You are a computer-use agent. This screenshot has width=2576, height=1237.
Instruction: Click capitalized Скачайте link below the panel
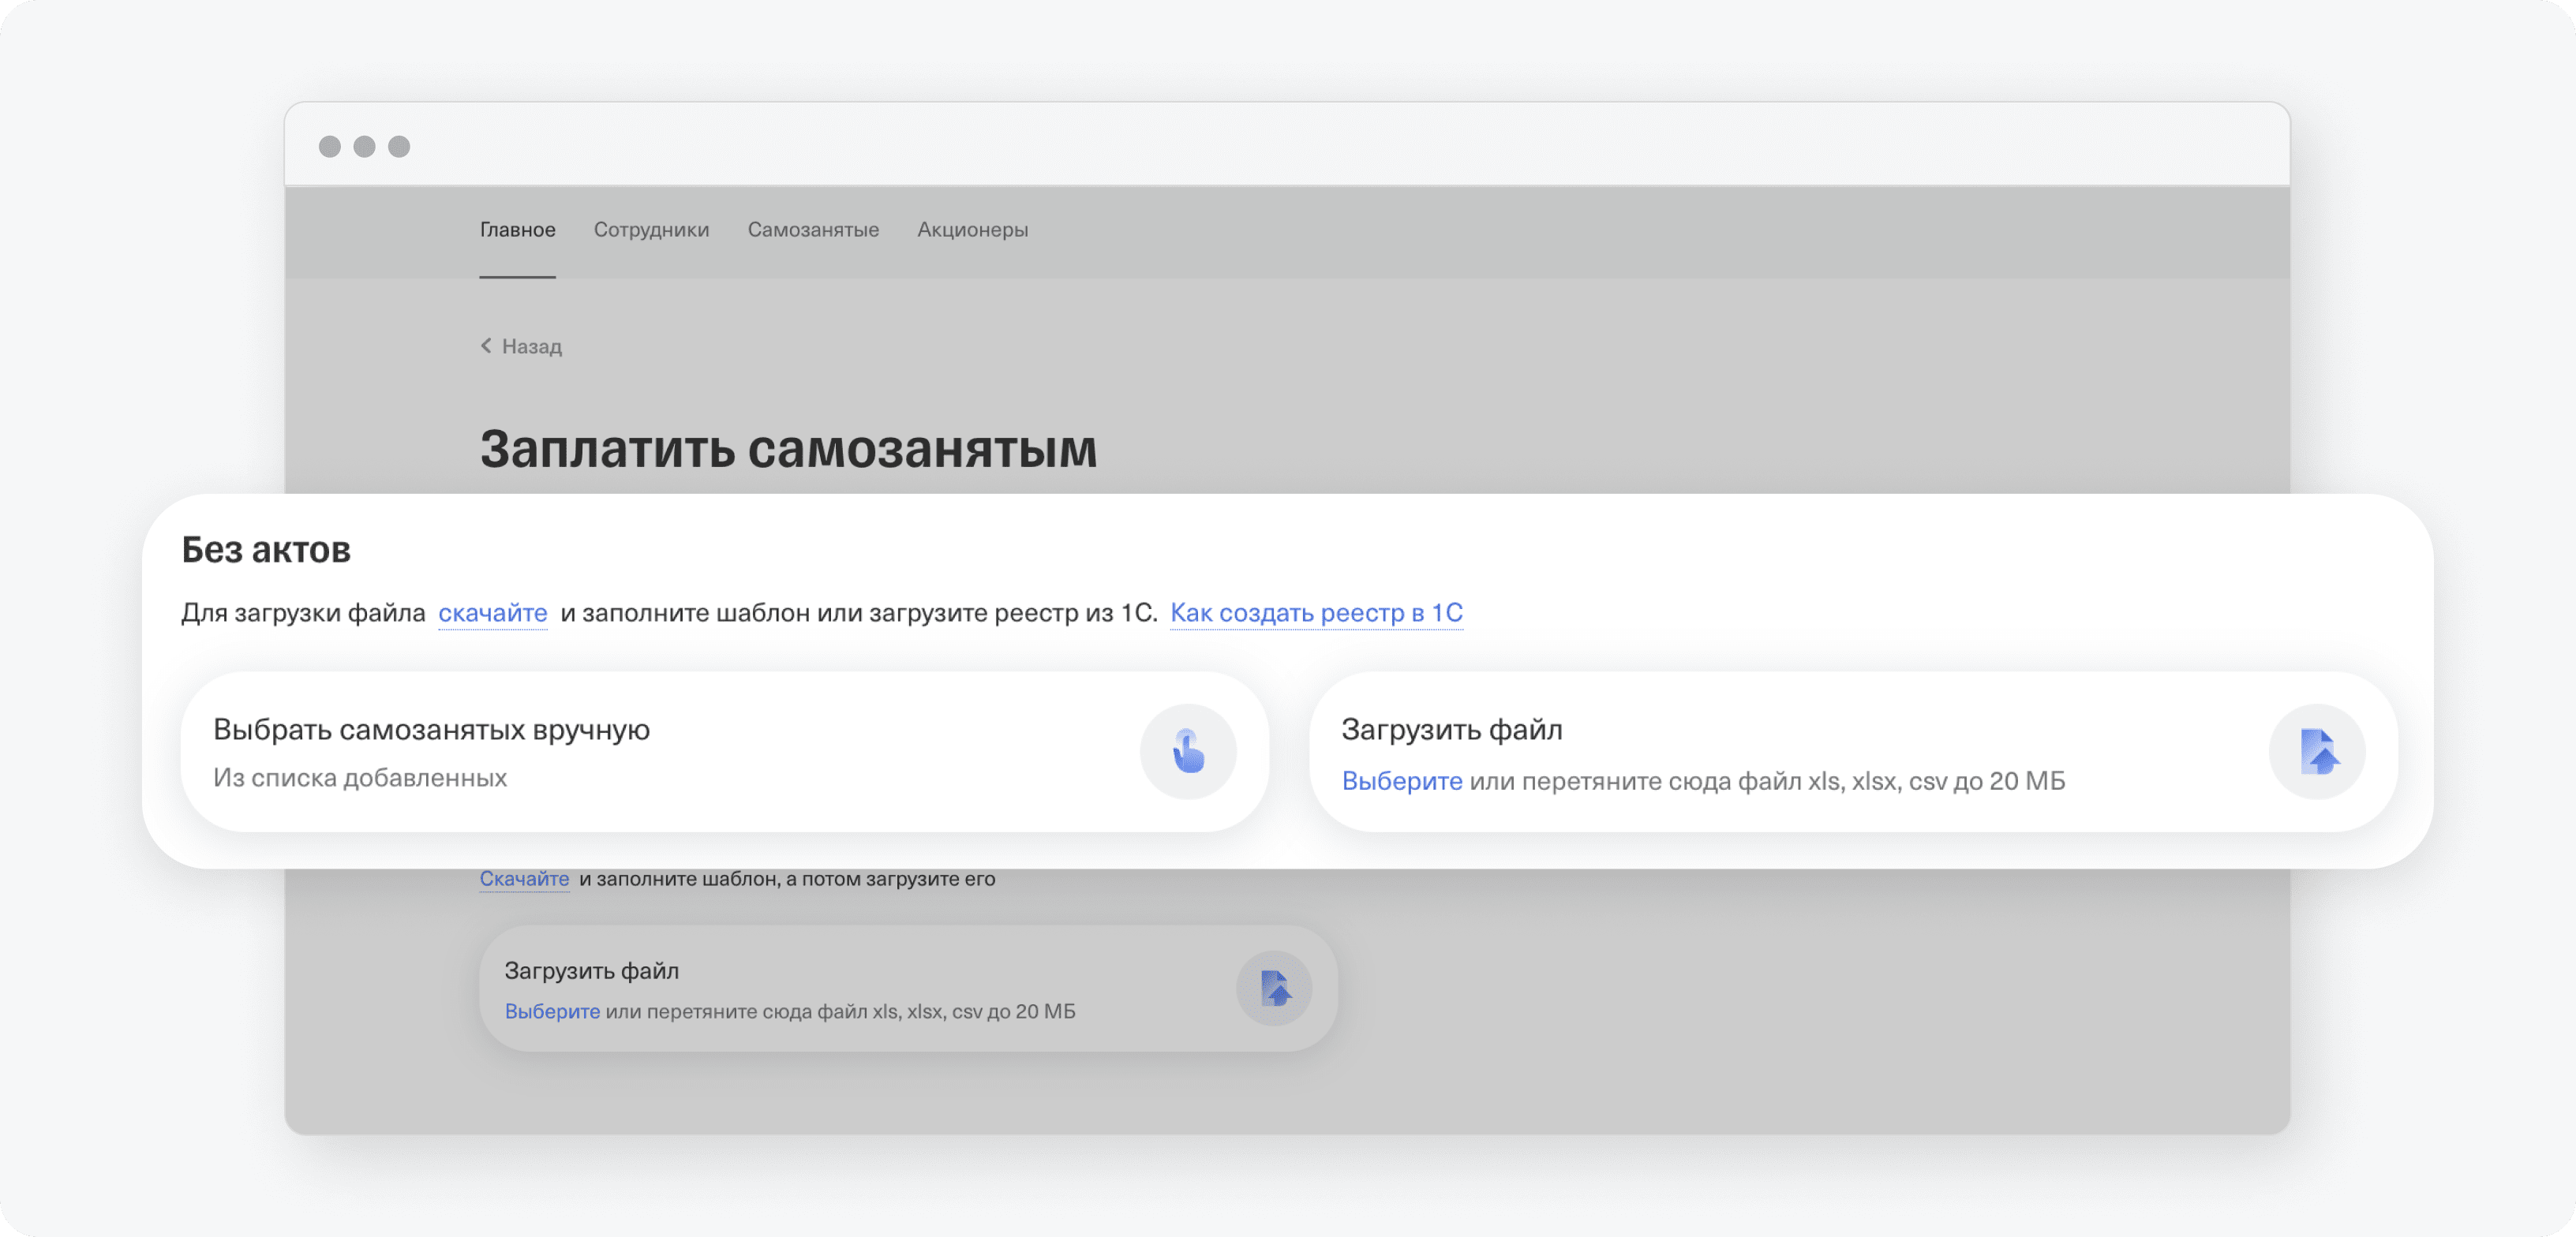point(524,879)
